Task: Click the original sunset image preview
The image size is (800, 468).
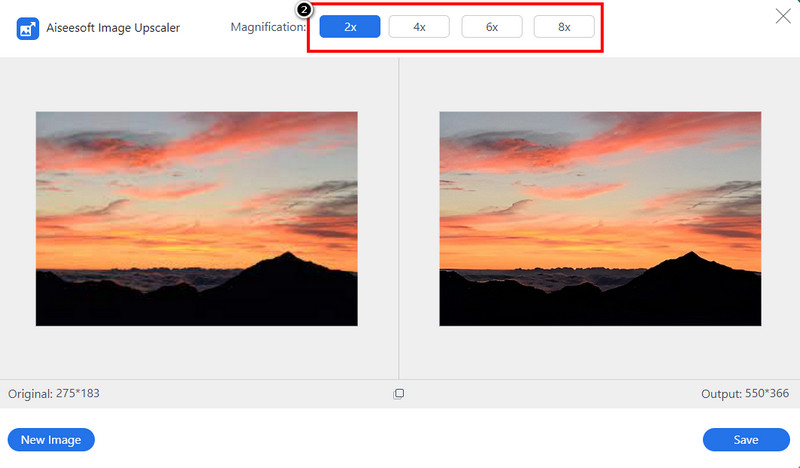Action: [x=196, y=218]
